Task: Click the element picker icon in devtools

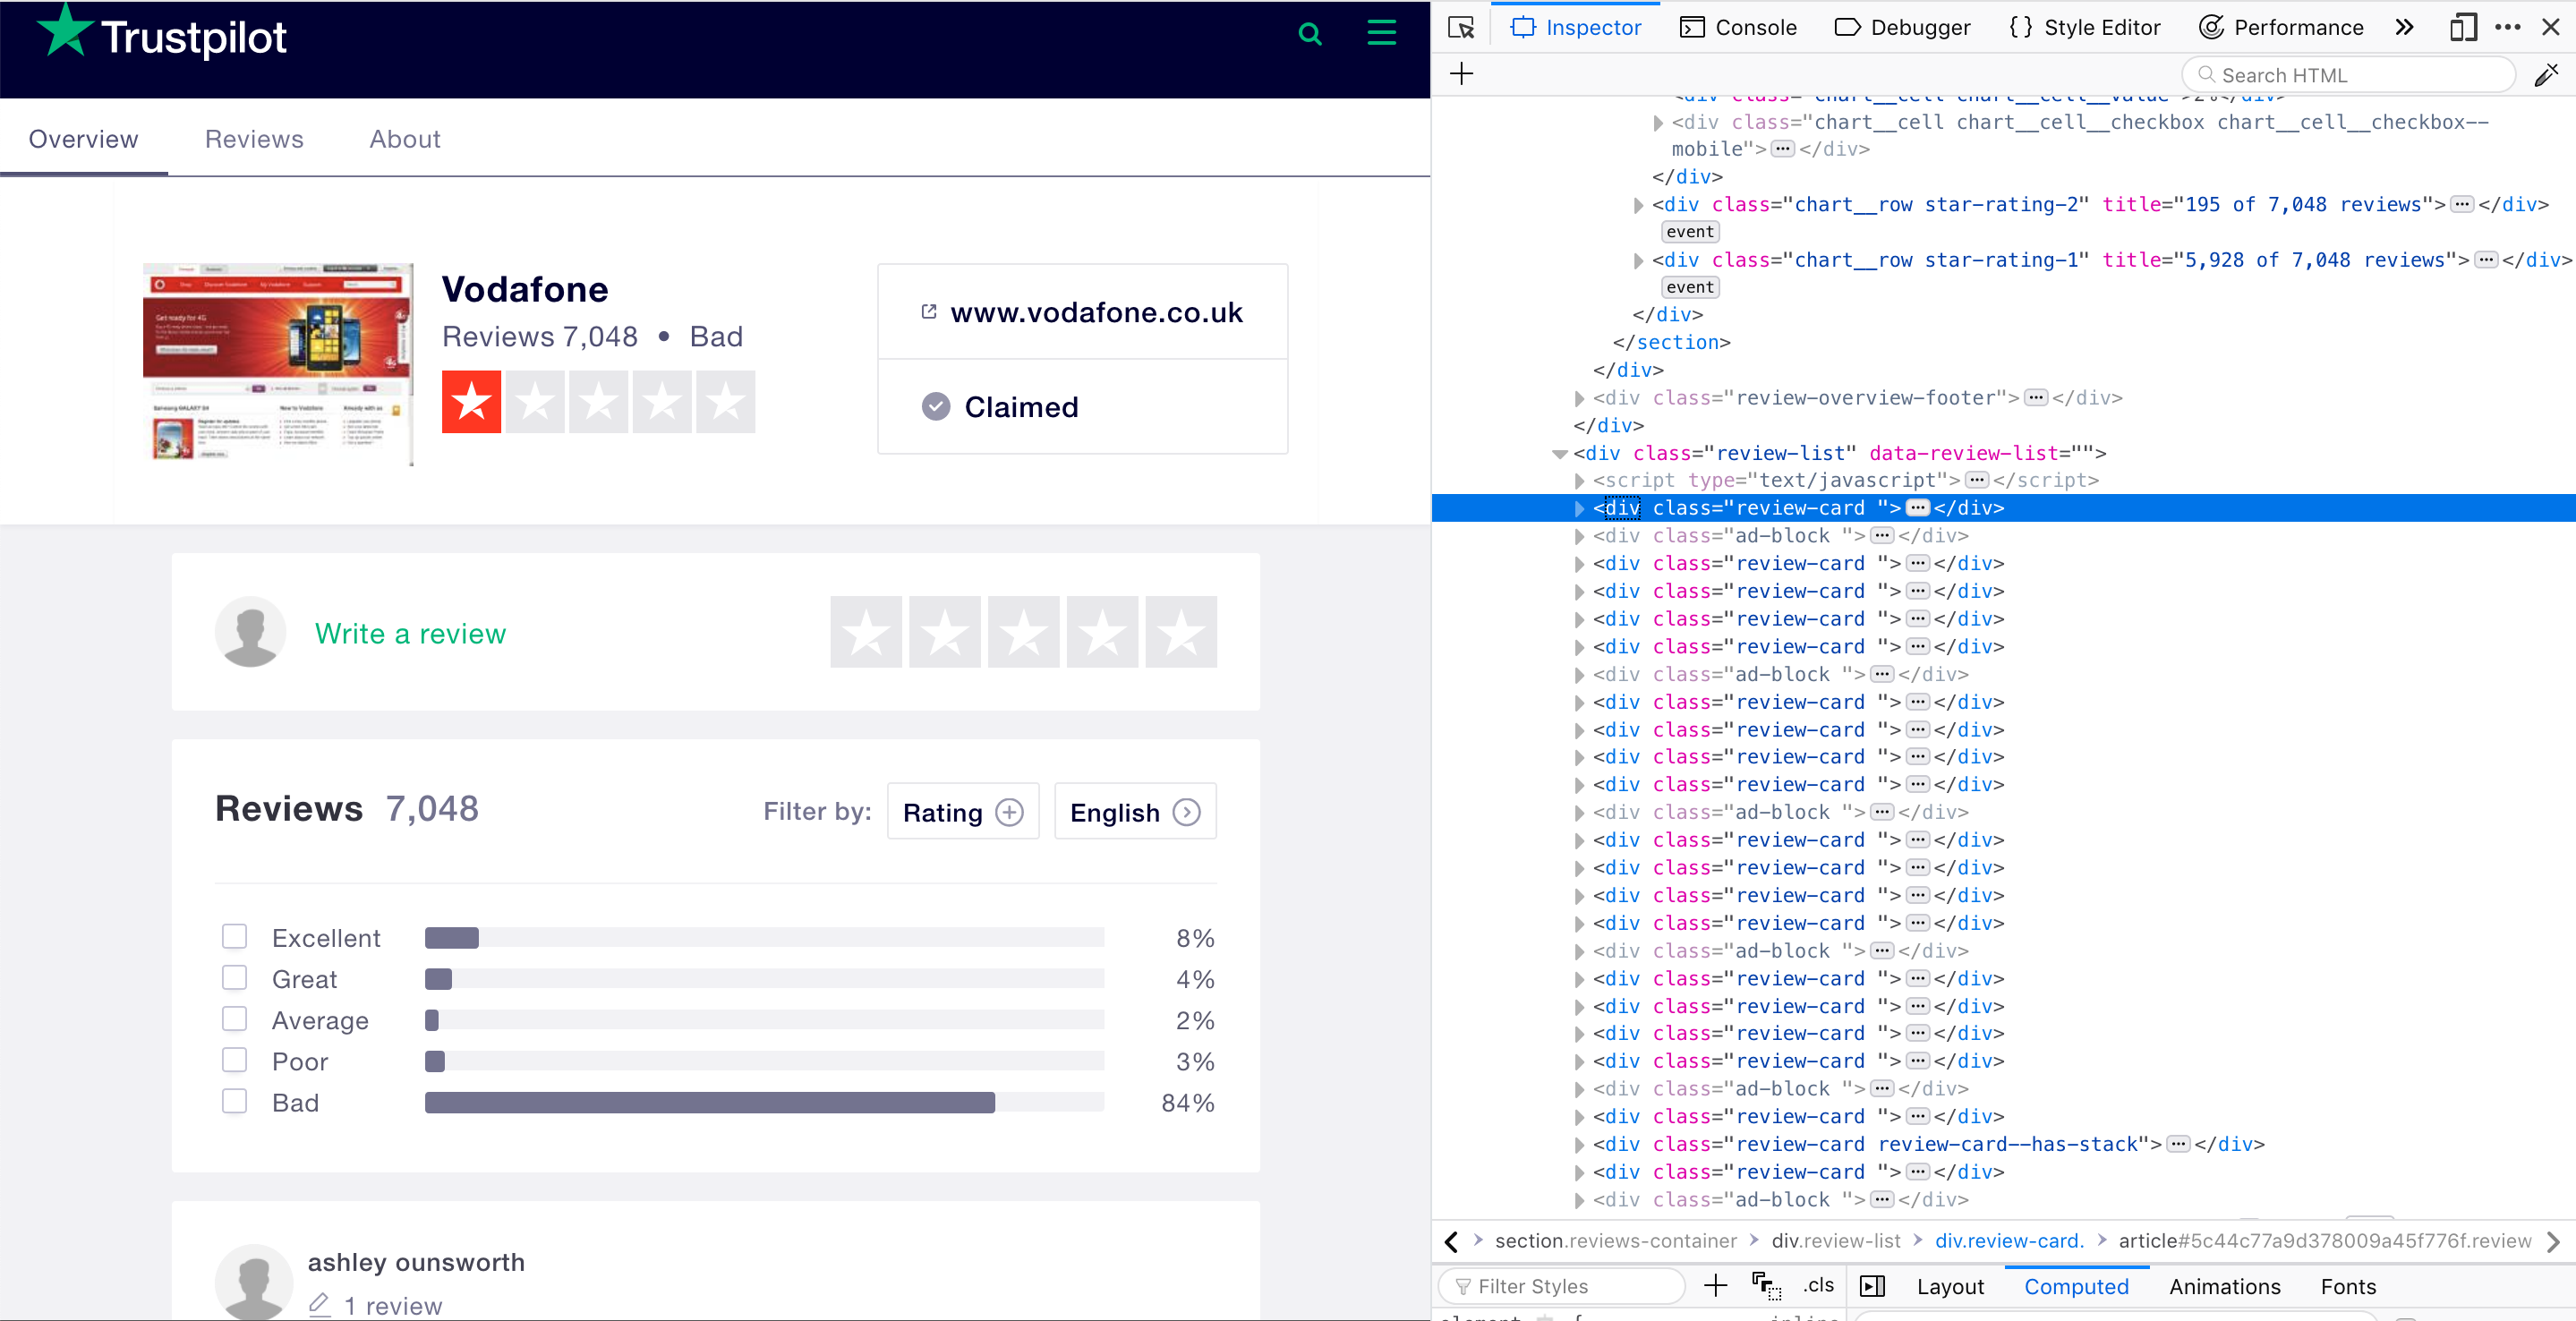Action: click(1461, 27)
